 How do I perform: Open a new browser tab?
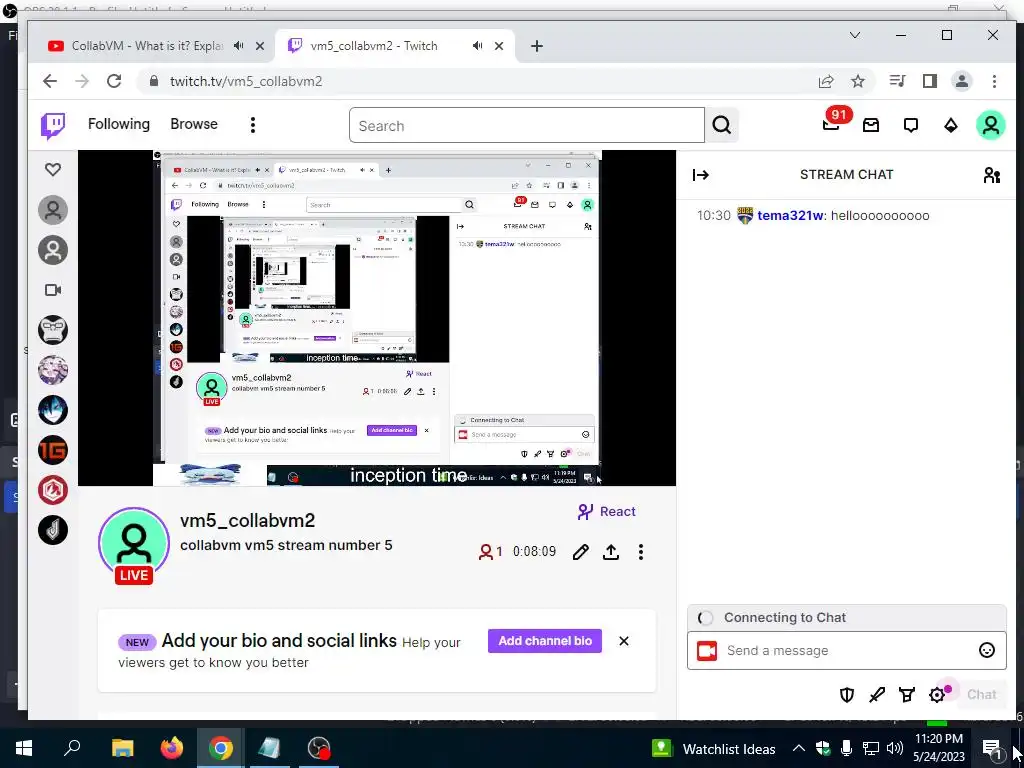pyautogui.click(x=537, y=46)
